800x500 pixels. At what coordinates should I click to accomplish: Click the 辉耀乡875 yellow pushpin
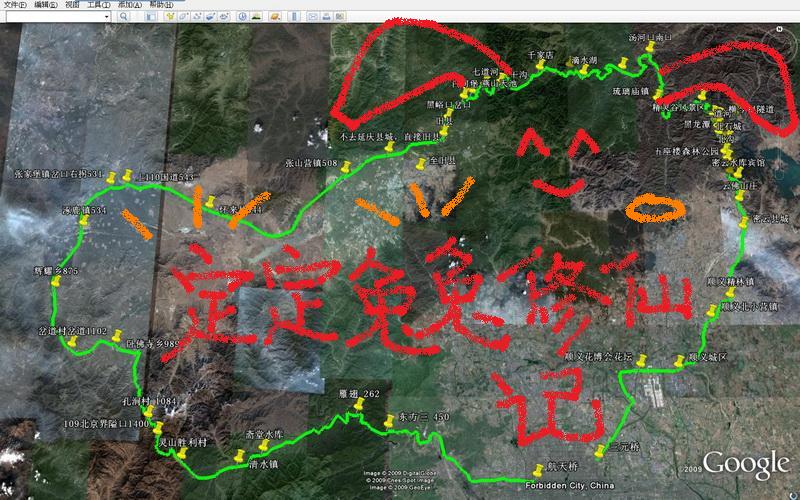[56, 281]
